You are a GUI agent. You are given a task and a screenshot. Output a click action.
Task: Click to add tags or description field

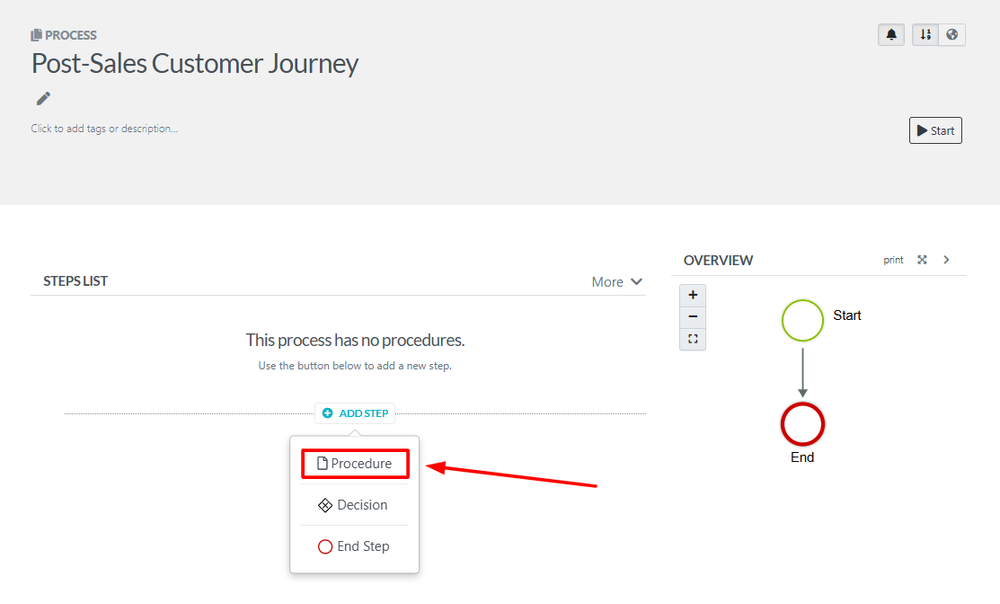[104, 128]
